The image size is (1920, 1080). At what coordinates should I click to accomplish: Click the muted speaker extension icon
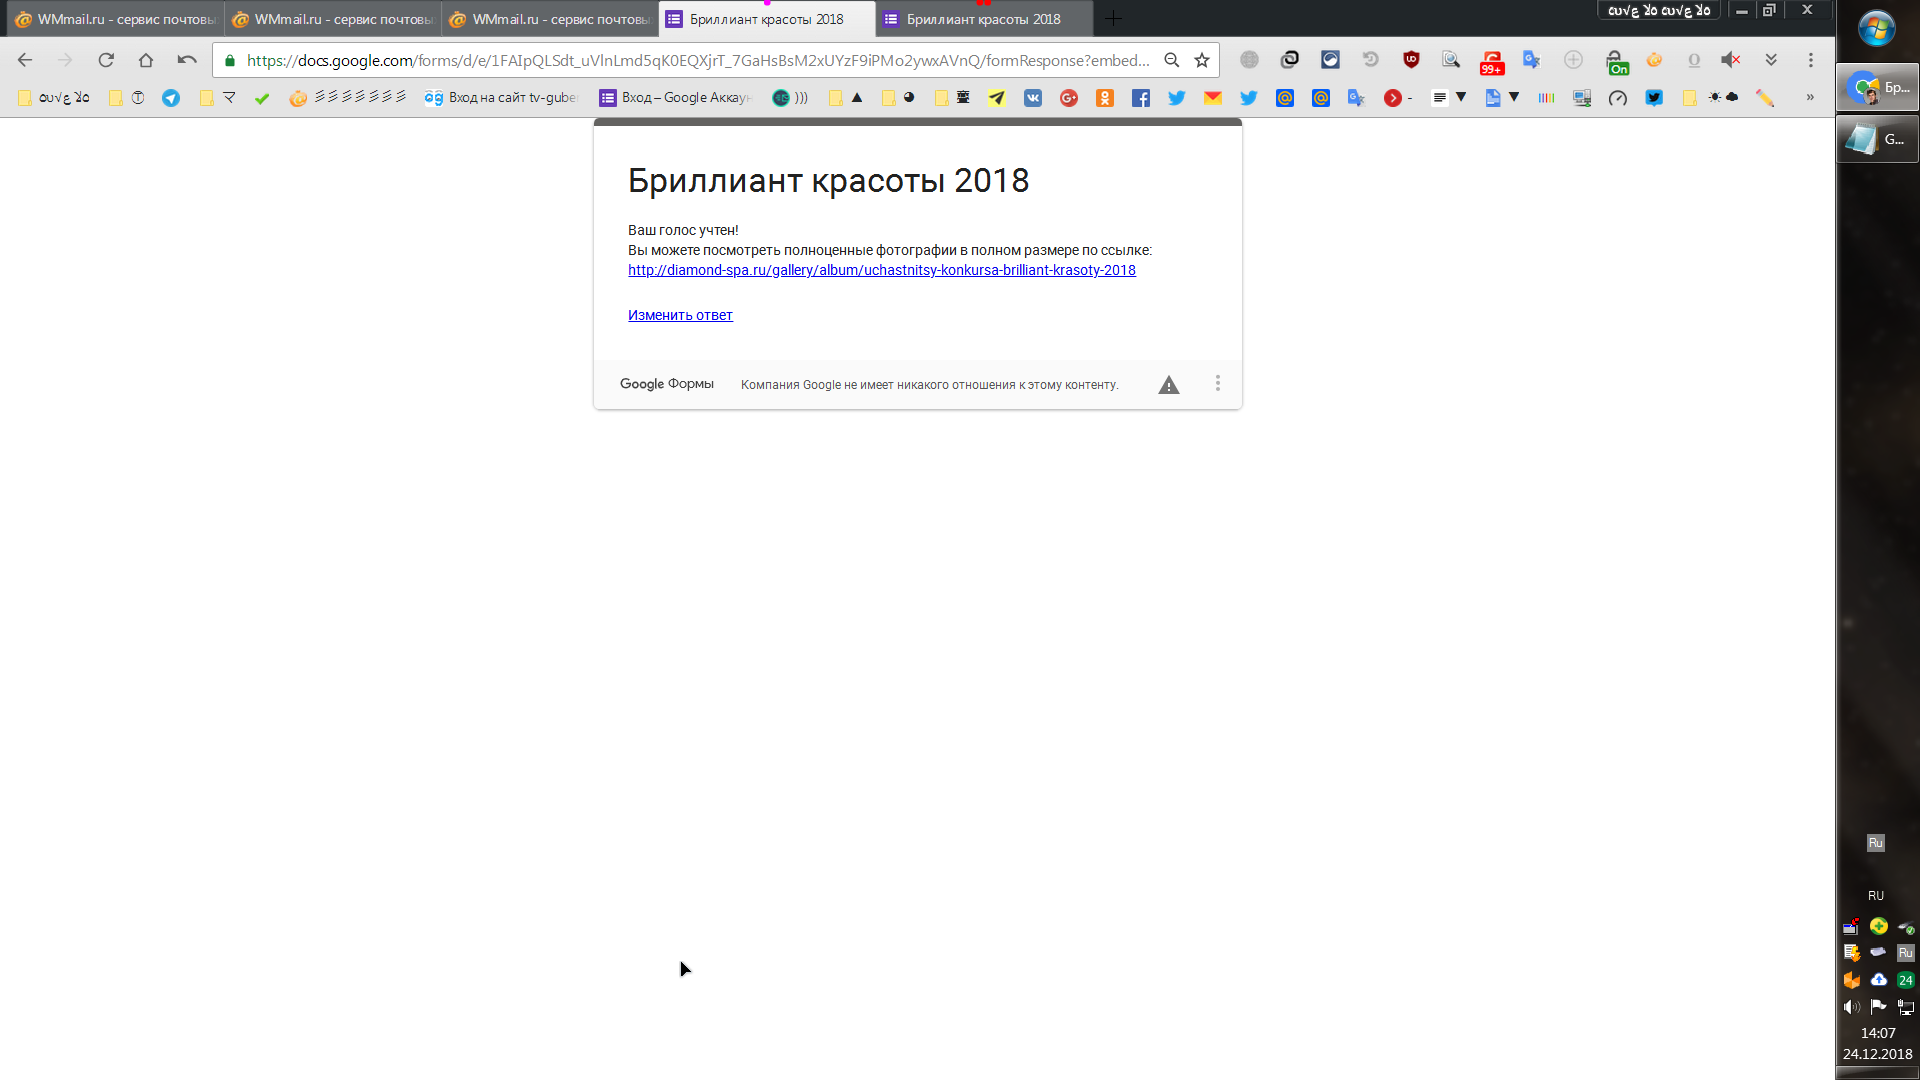pos(1731,60)
